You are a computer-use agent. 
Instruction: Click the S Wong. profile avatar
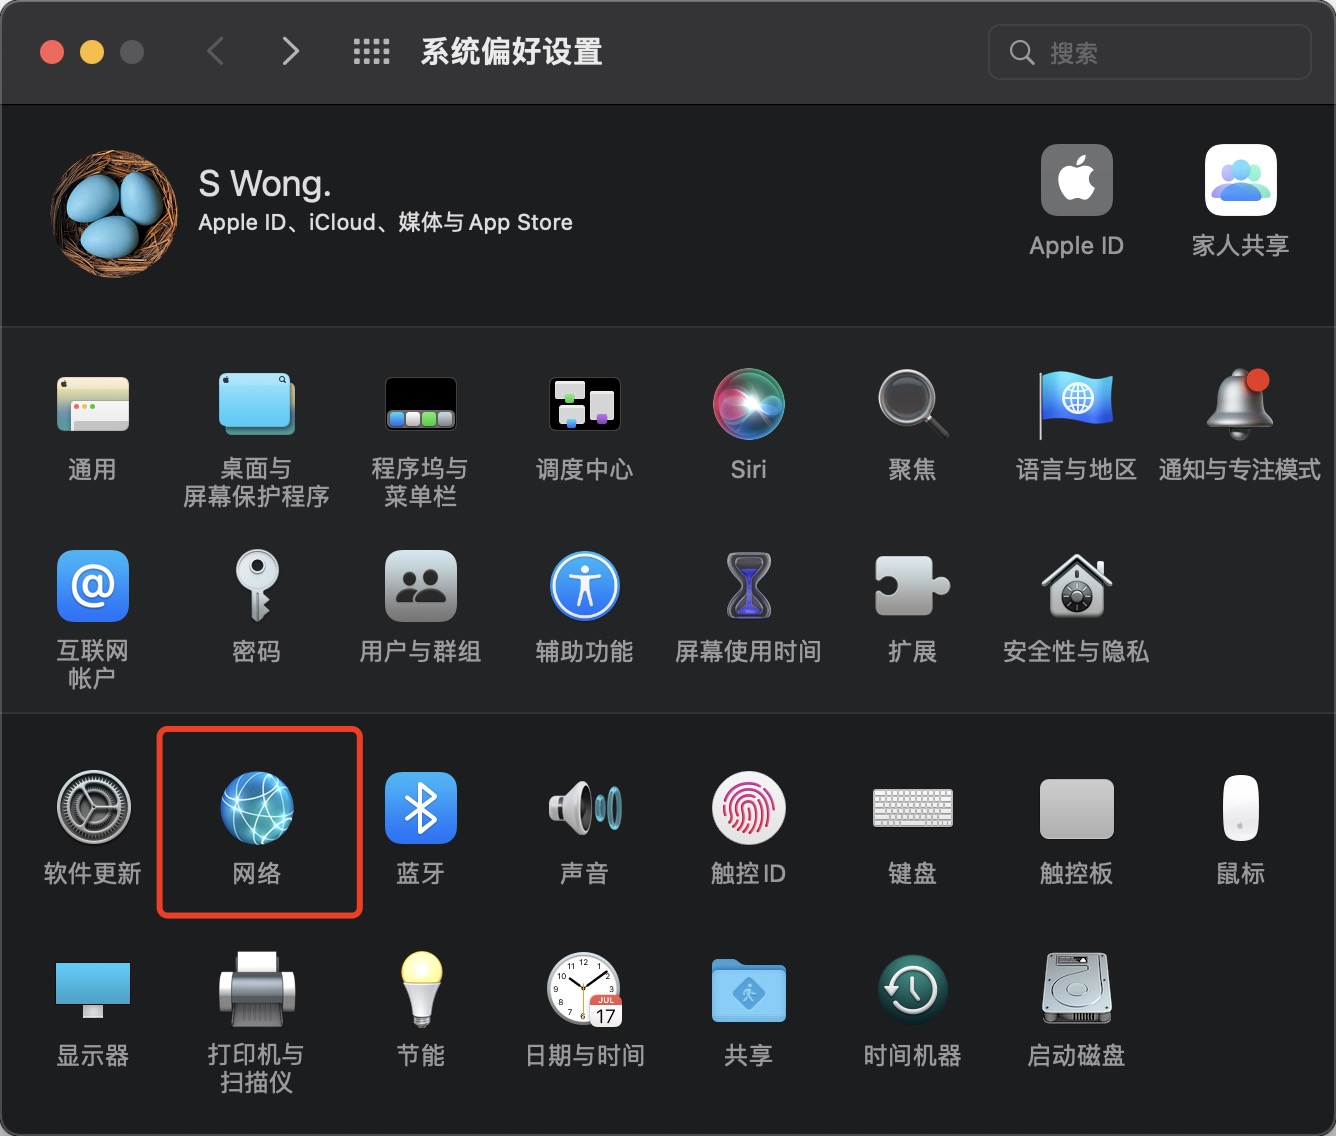(x=114, y=213)
